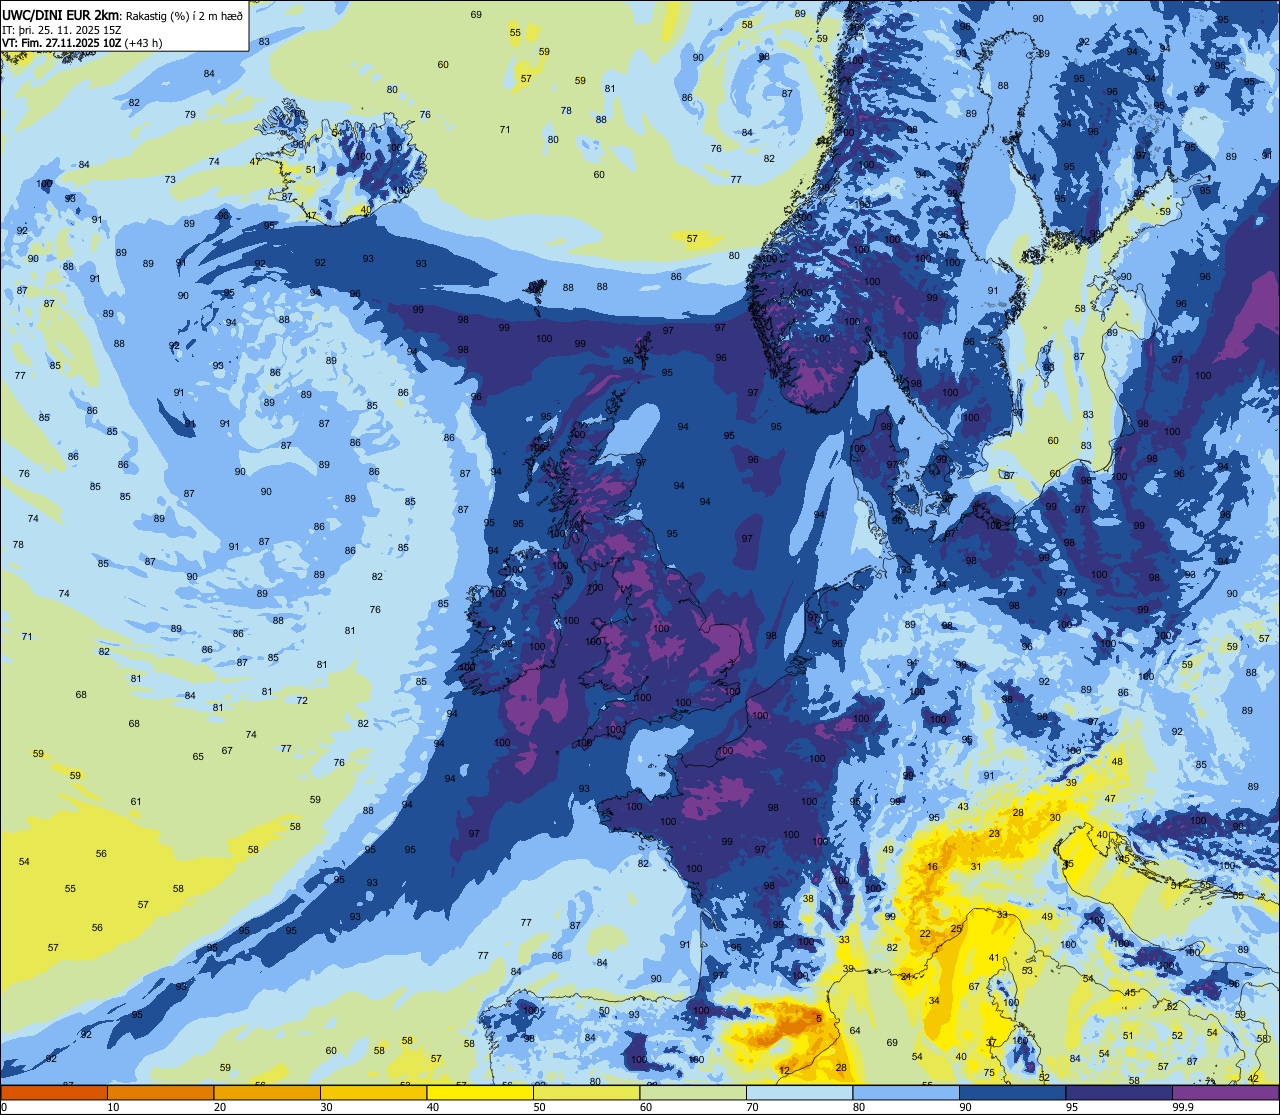Select the bright yellow 40–50 legend swatch
Screen dimensions: 1280x1115
[480, 1092]
